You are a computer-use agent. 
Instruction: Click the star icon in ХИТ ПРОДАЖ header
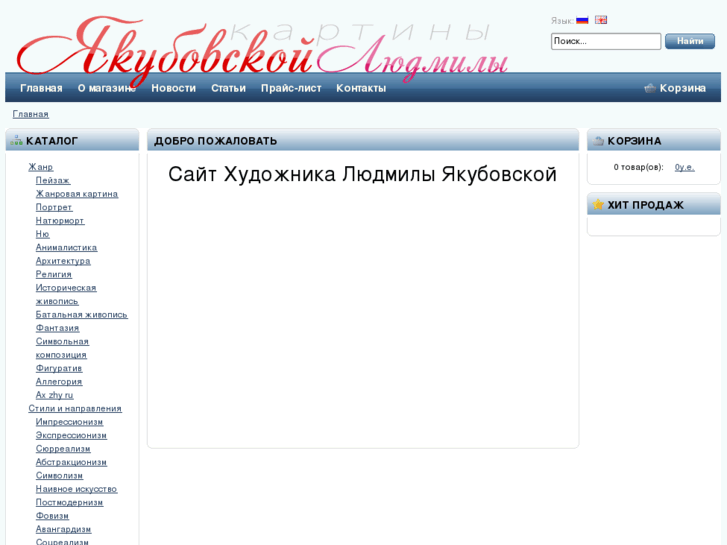[598, 205]
